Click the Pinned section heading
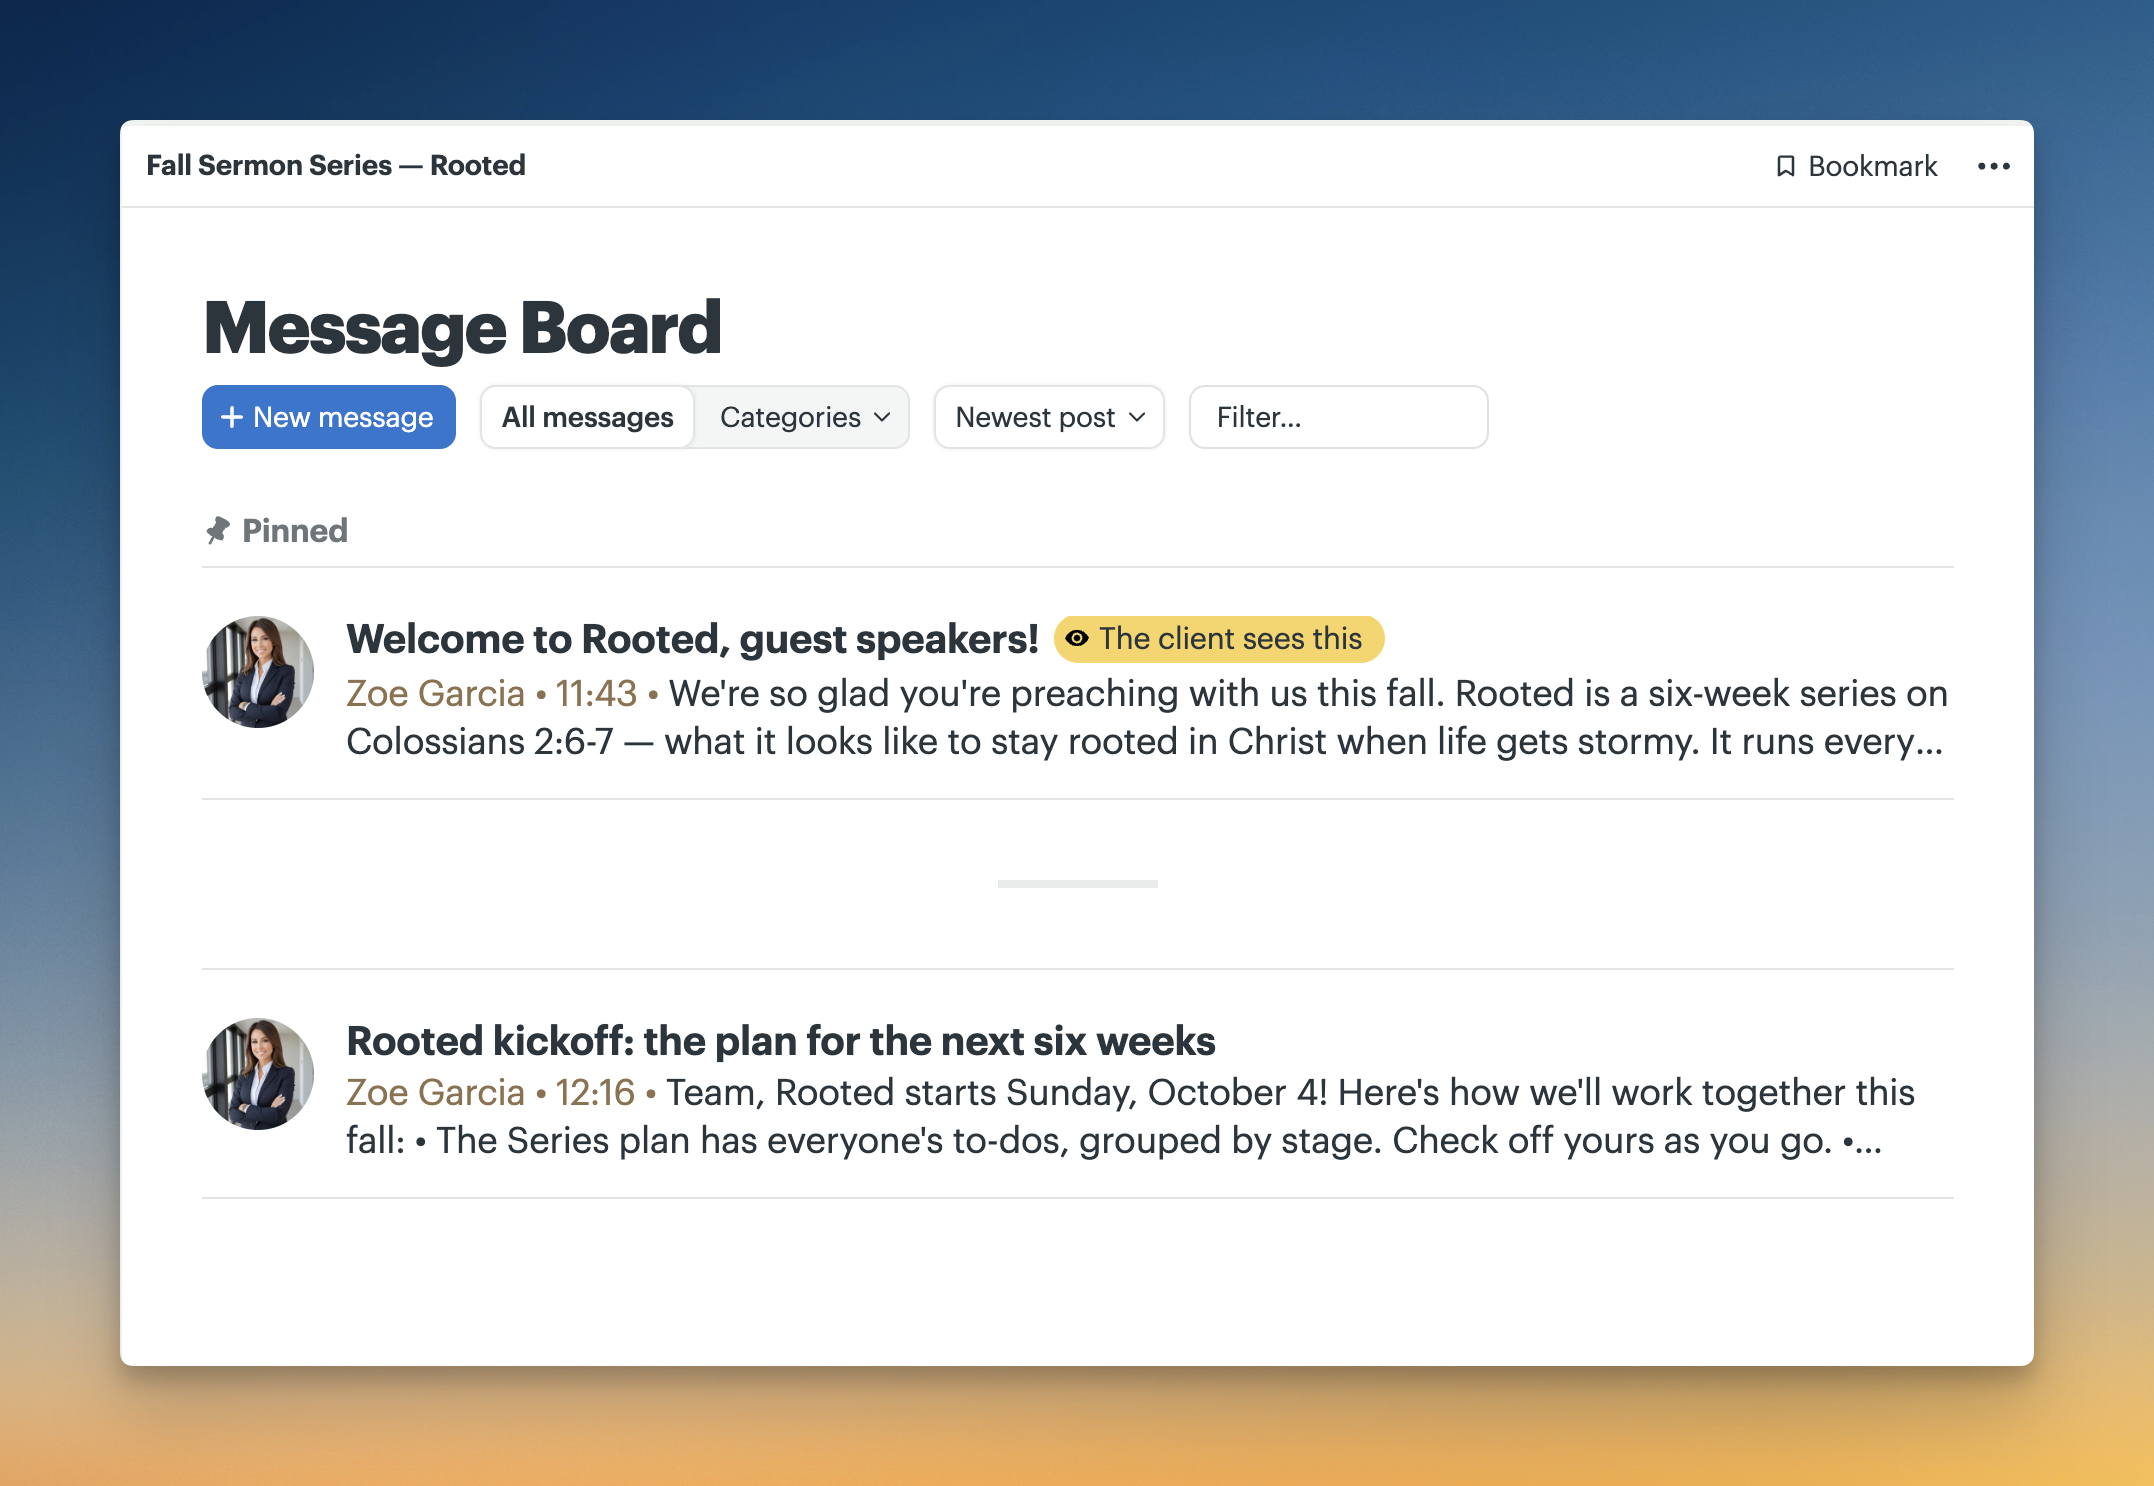2154x1486 pixels. [x=295, y=530]
